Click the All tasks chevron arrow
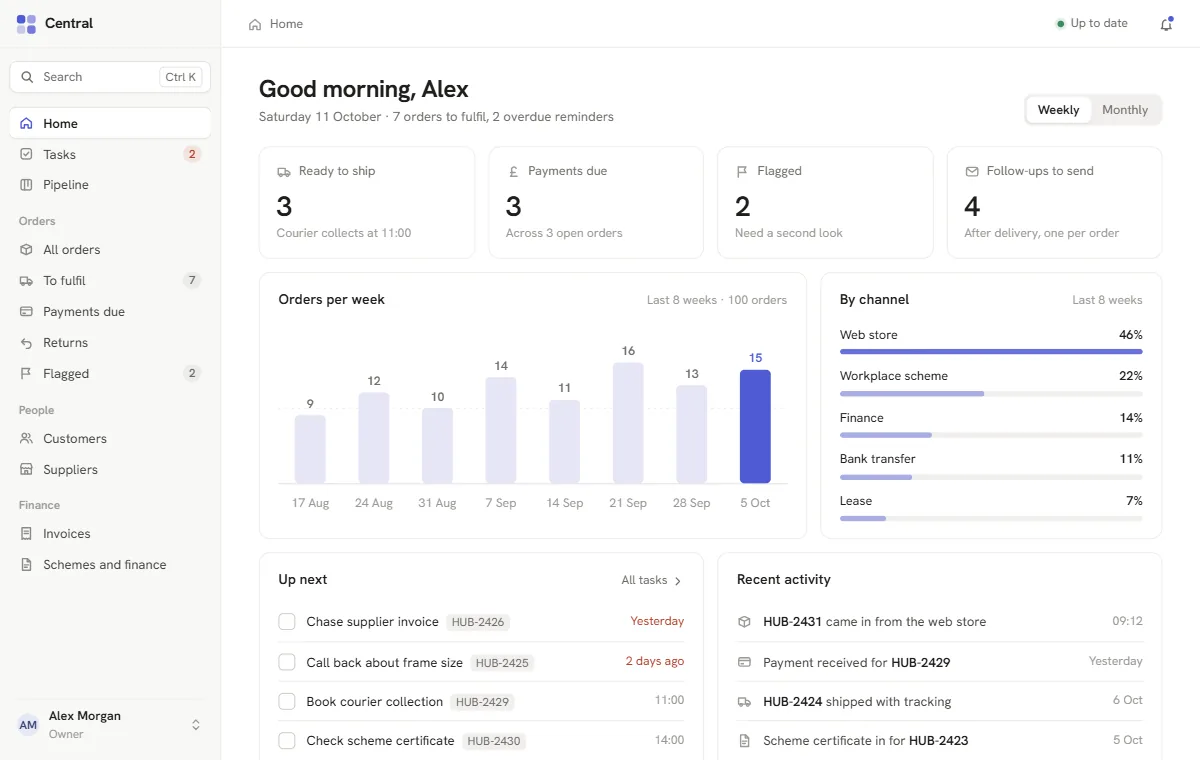 click(677, 581)
